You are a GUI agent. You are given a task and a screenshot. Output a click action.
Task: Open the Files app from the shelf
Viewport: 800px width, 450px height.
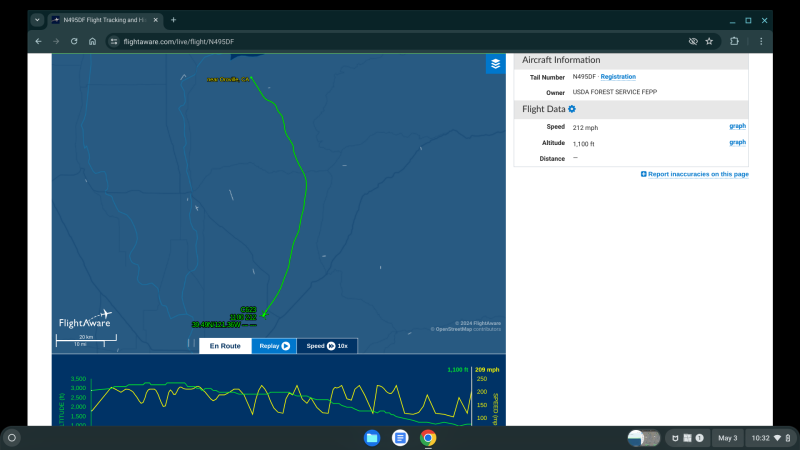372,438
